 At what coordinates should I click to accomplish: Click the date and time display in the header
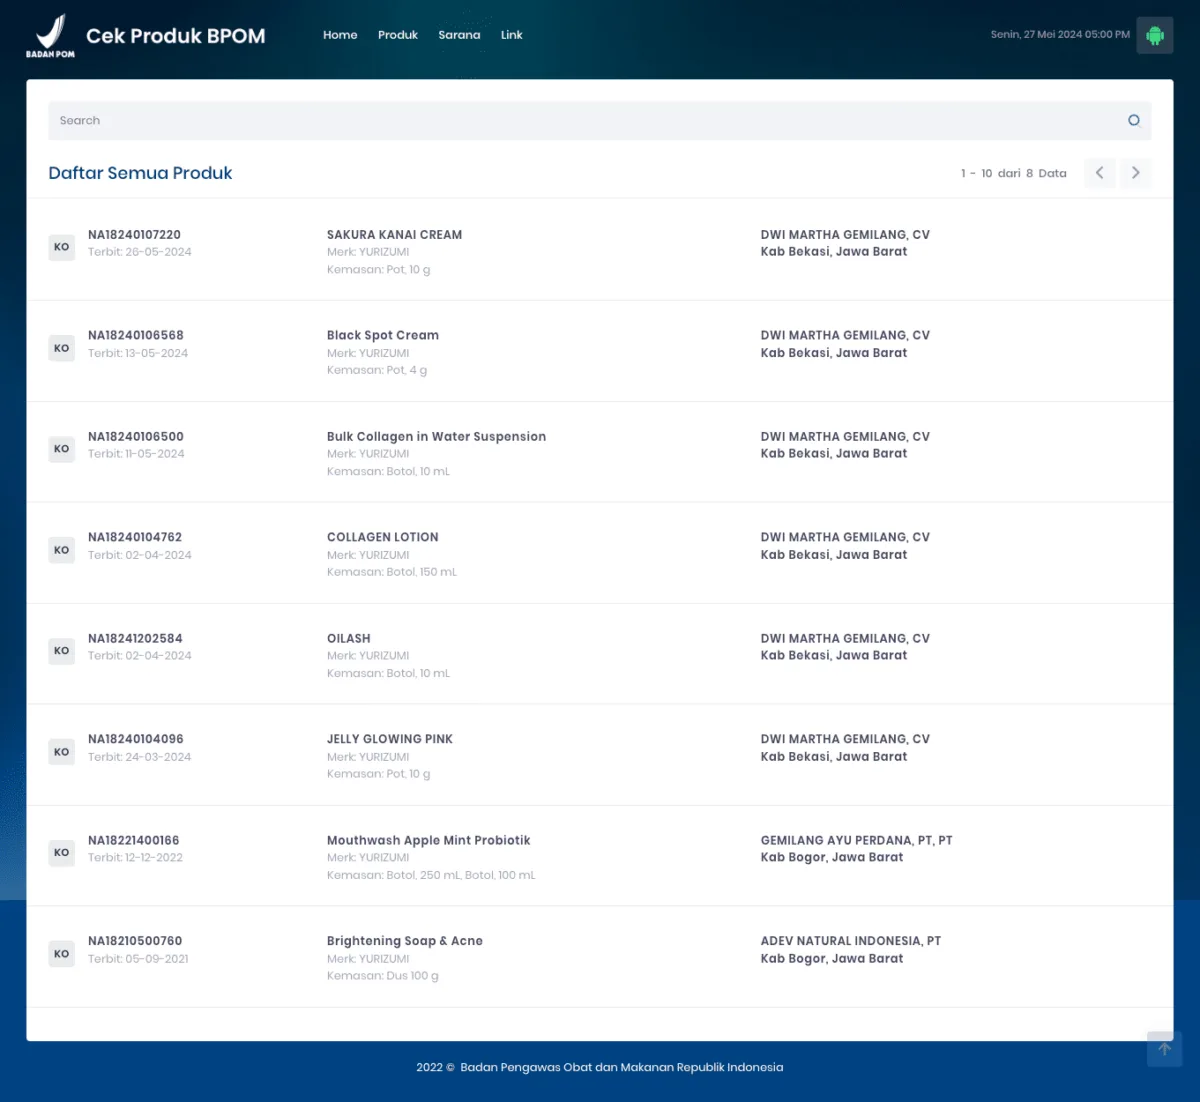pyautogui.click(x=1060, y=33)
